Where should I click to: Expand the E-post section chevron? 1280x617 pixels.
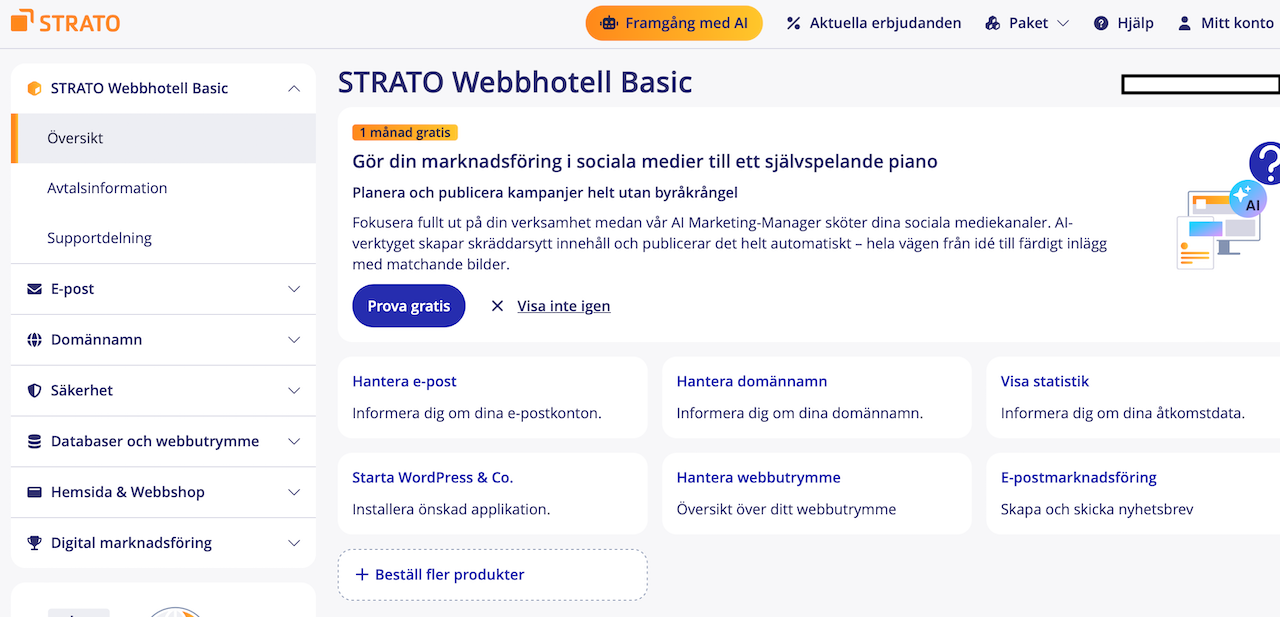294,289
